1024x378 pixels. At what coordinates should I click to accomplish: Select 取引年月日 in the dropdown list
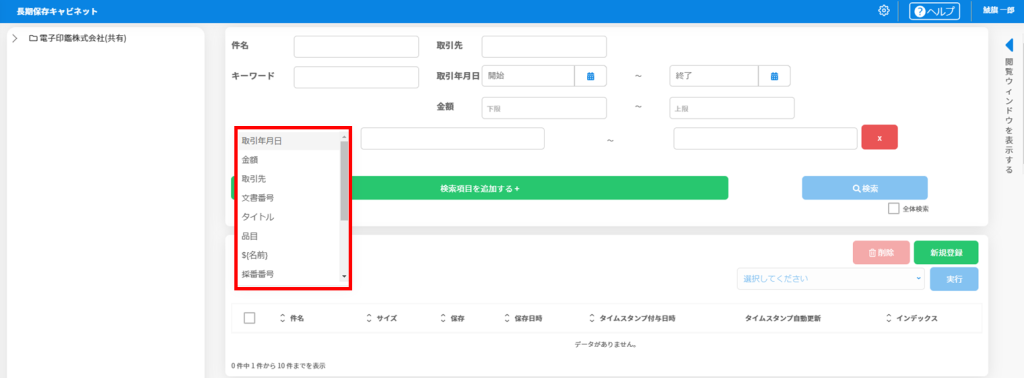tap(288, 140)
